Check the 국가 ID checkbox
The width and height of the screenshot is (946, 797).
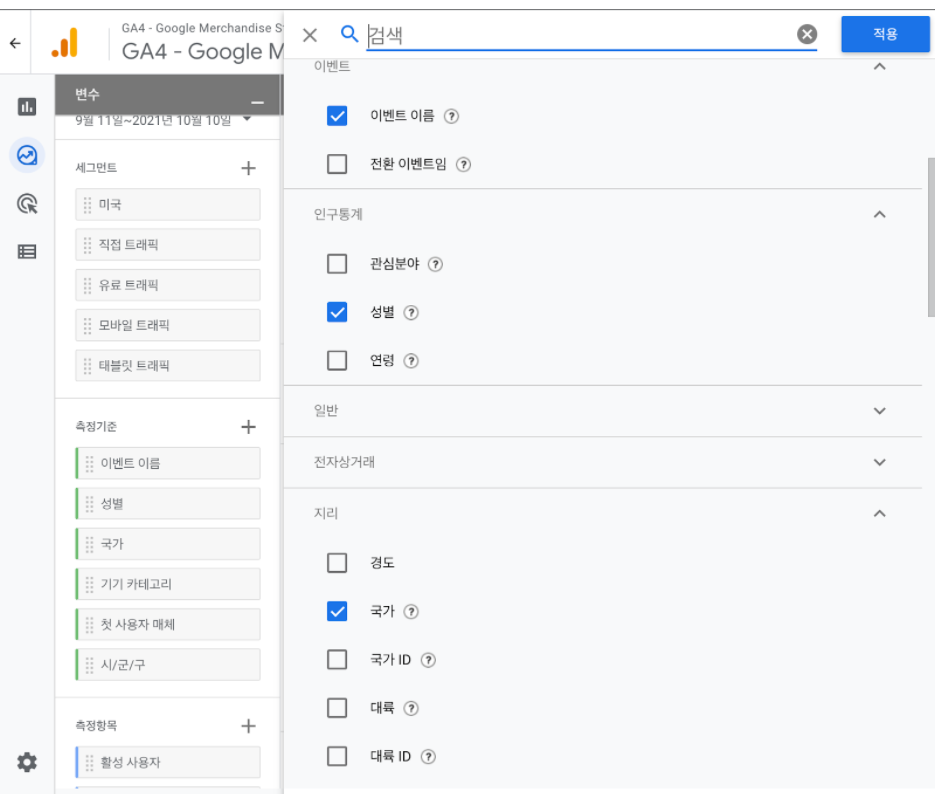(x=337, y=659)
